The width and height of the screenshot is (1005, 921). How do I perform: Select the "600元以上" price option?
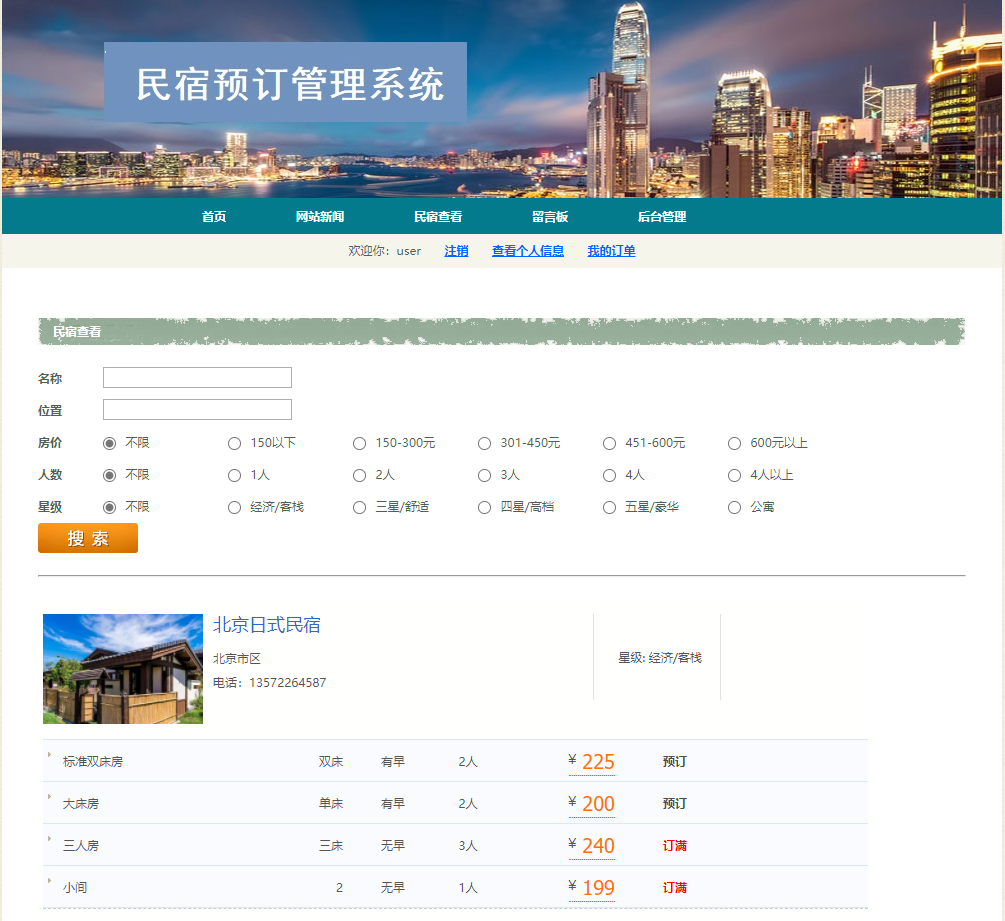tap(734, 443)
